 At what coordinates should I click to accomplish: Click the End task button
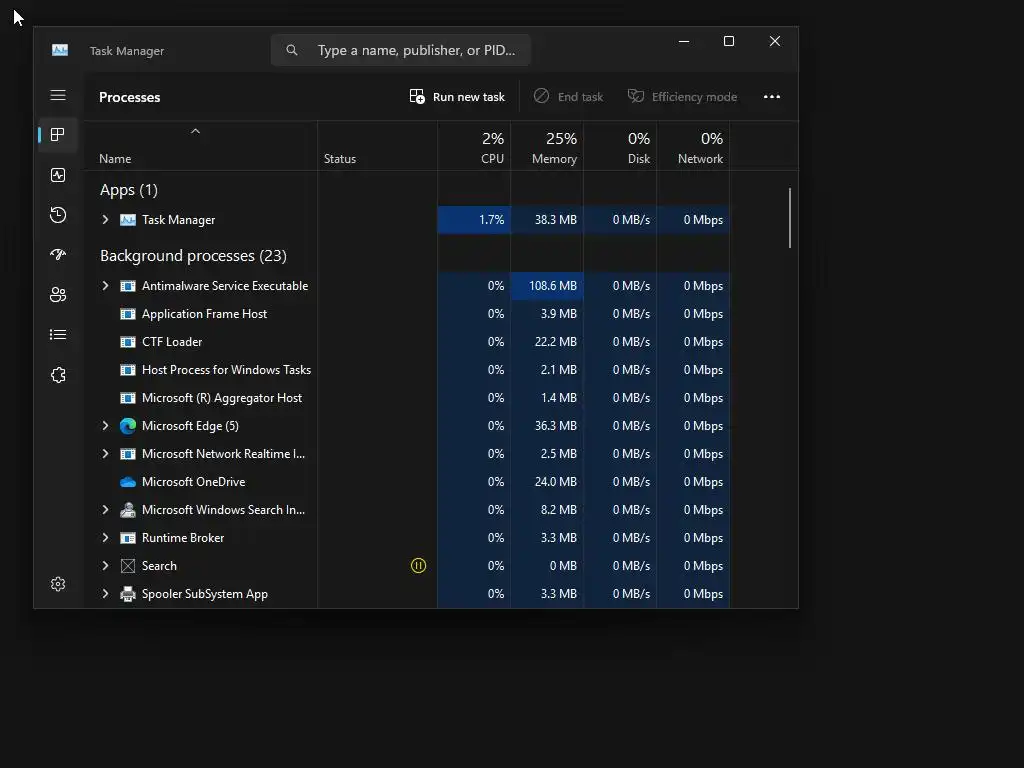pos(568,97)
